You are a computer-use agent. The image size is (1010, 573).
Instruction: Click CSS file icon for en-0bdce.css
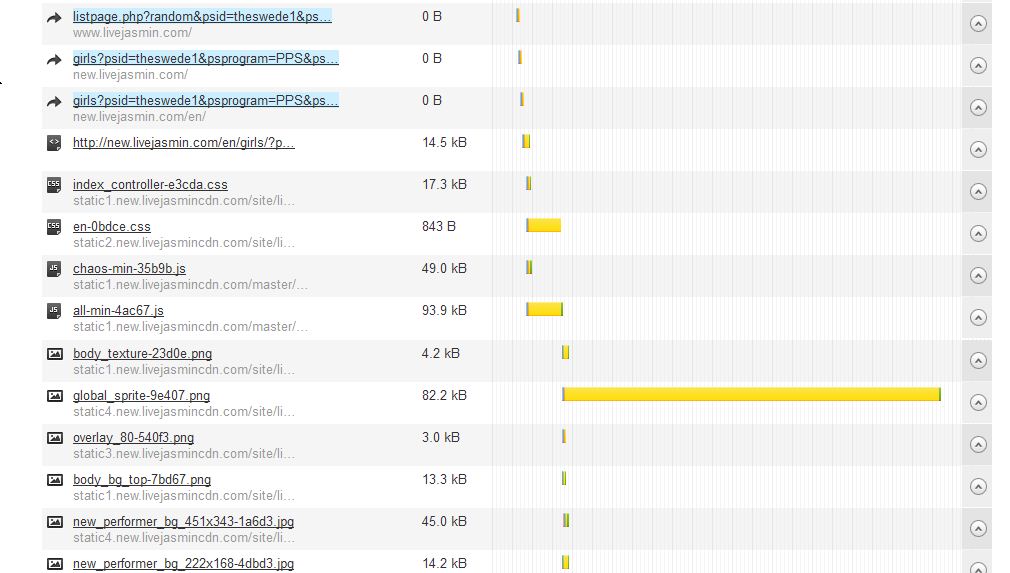coord(54,227)
